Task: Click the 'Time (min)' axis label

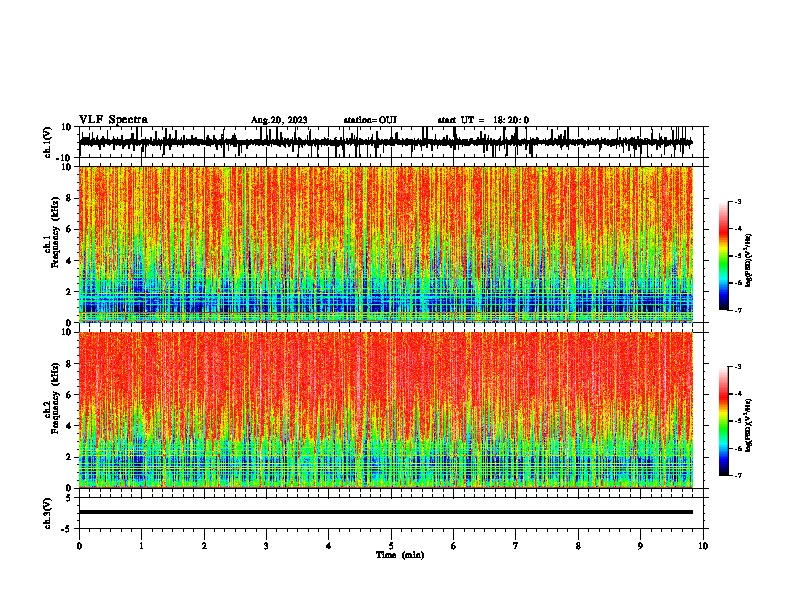Action: pyautogui.click(x=400, y=555)
